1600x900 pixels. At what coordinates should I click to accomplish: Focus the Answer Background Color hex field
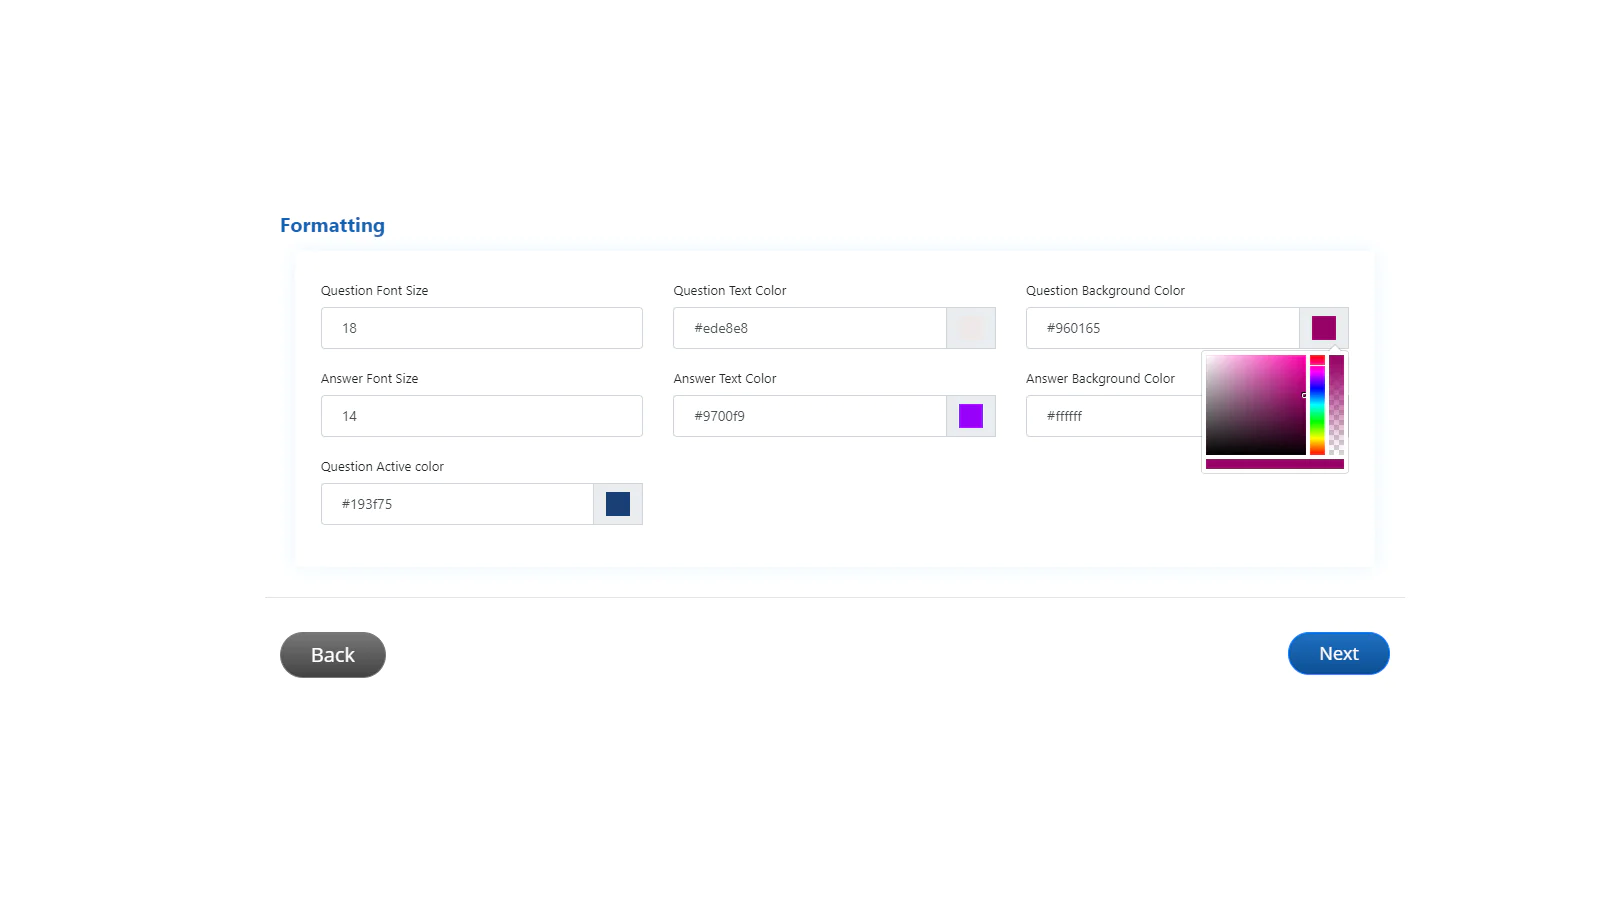point(1112,416)
